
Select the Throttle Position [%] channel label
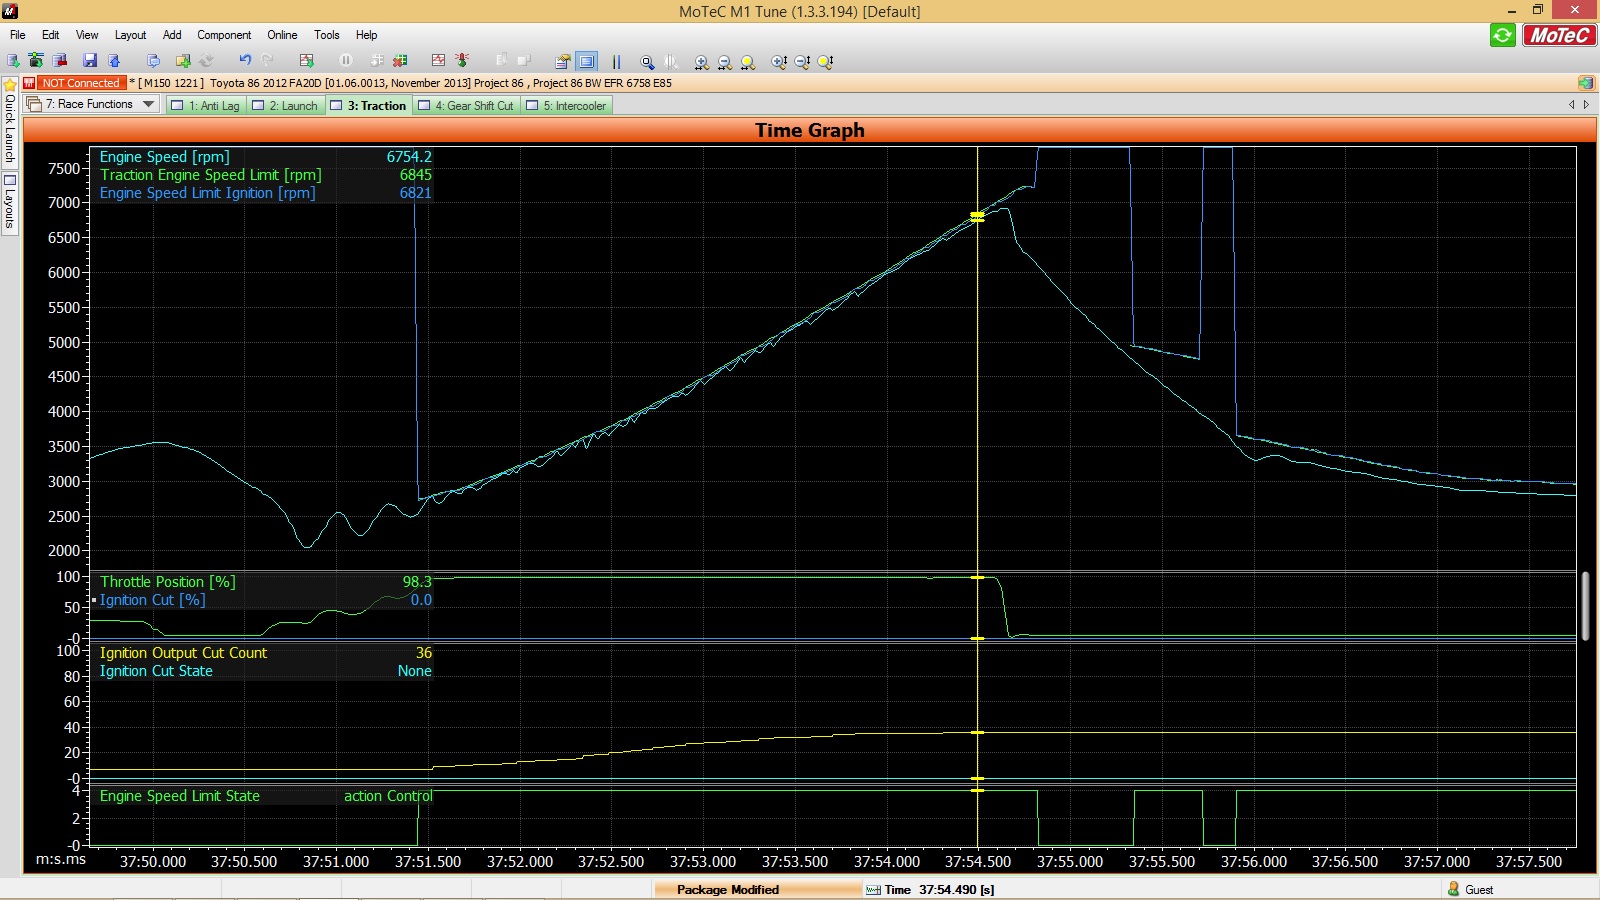coord(168,582)
